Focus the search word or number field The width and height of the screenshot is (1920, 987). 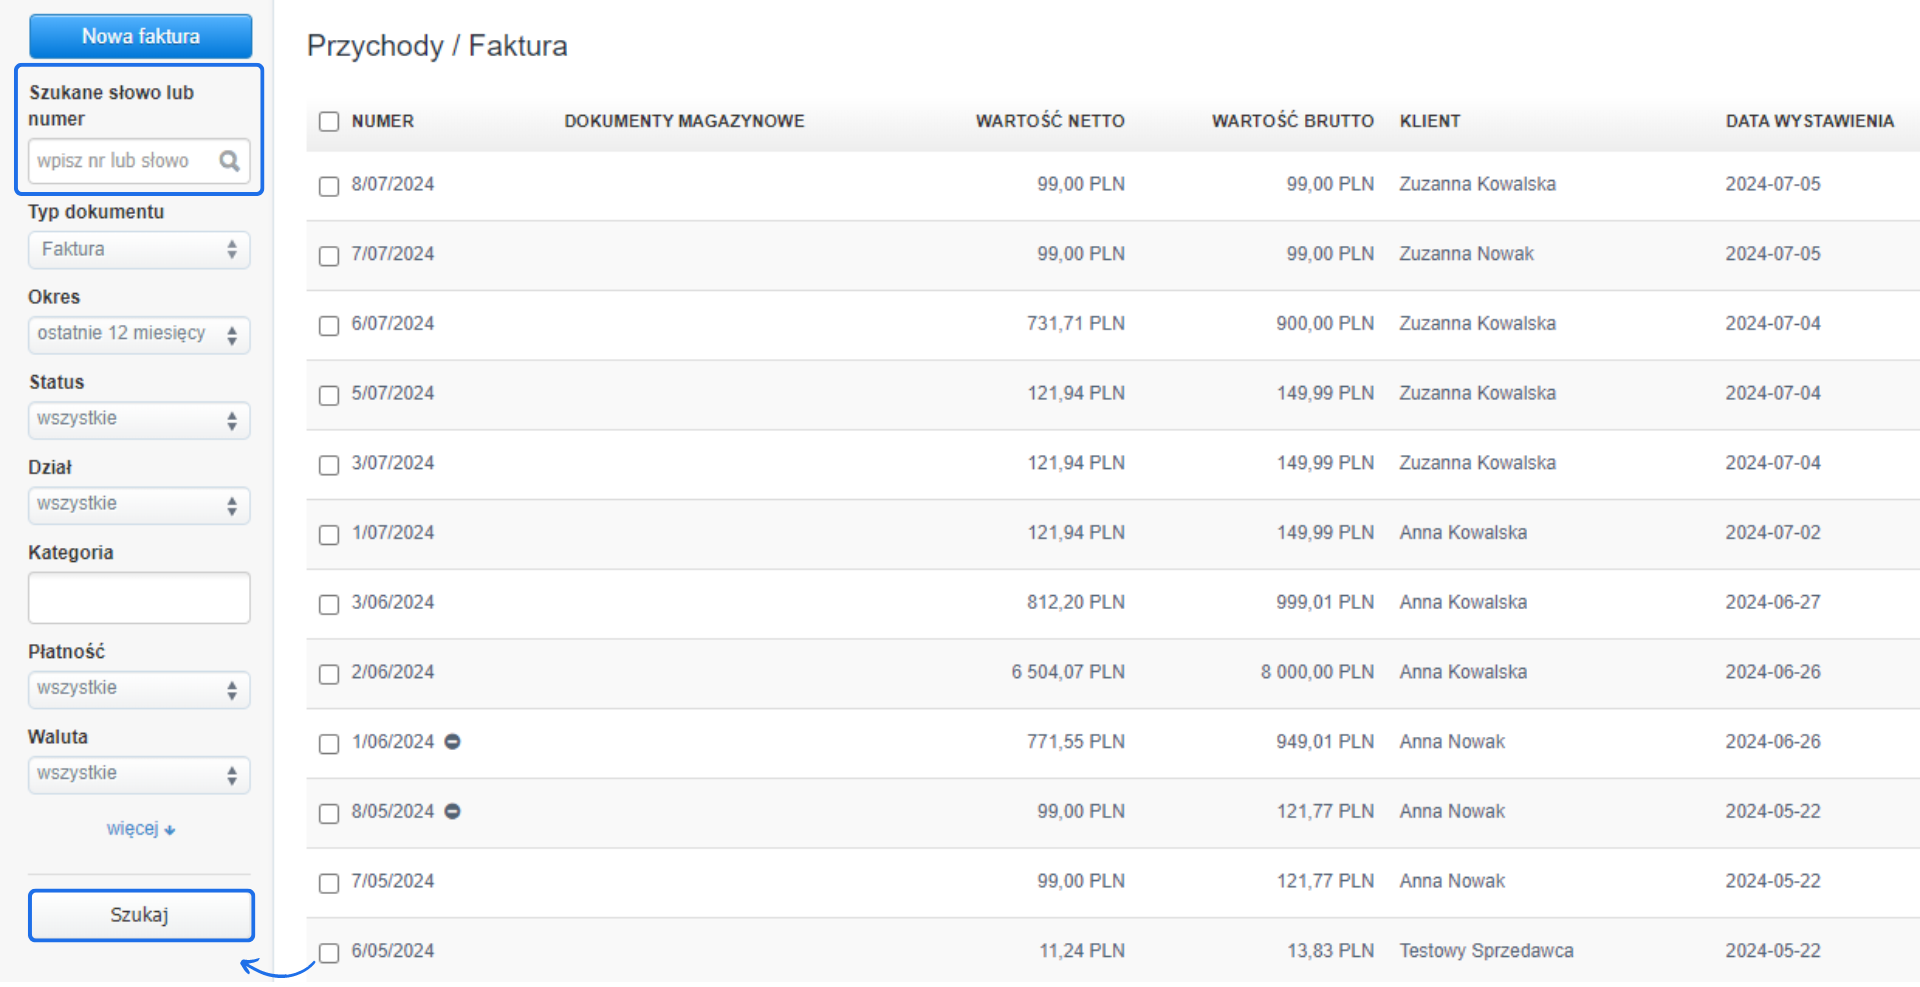click(122, 161)
